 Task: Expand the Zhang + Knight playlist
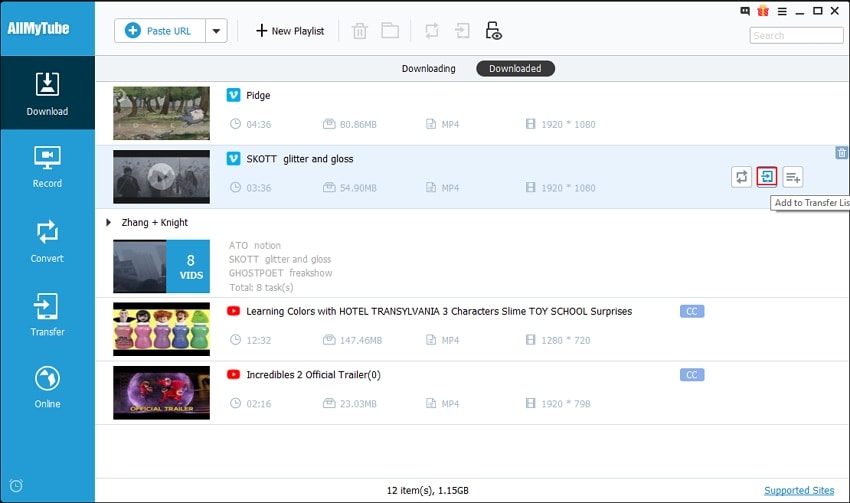[108, 222]
